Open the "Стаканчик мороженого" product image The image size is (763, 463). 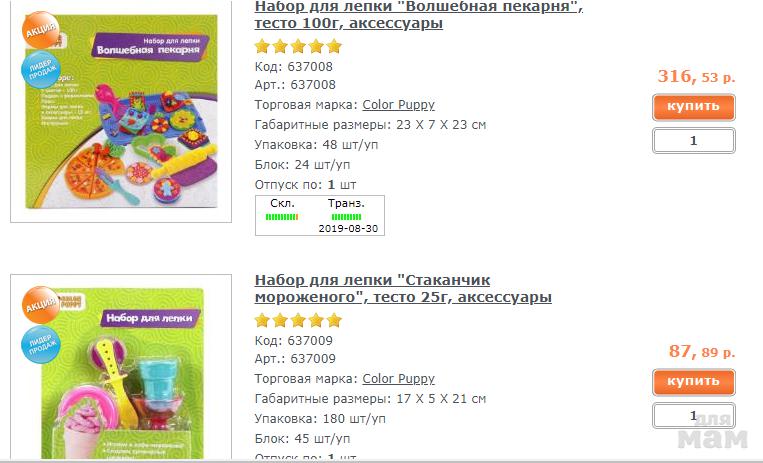pyautogui.click(x=121, y=367)
